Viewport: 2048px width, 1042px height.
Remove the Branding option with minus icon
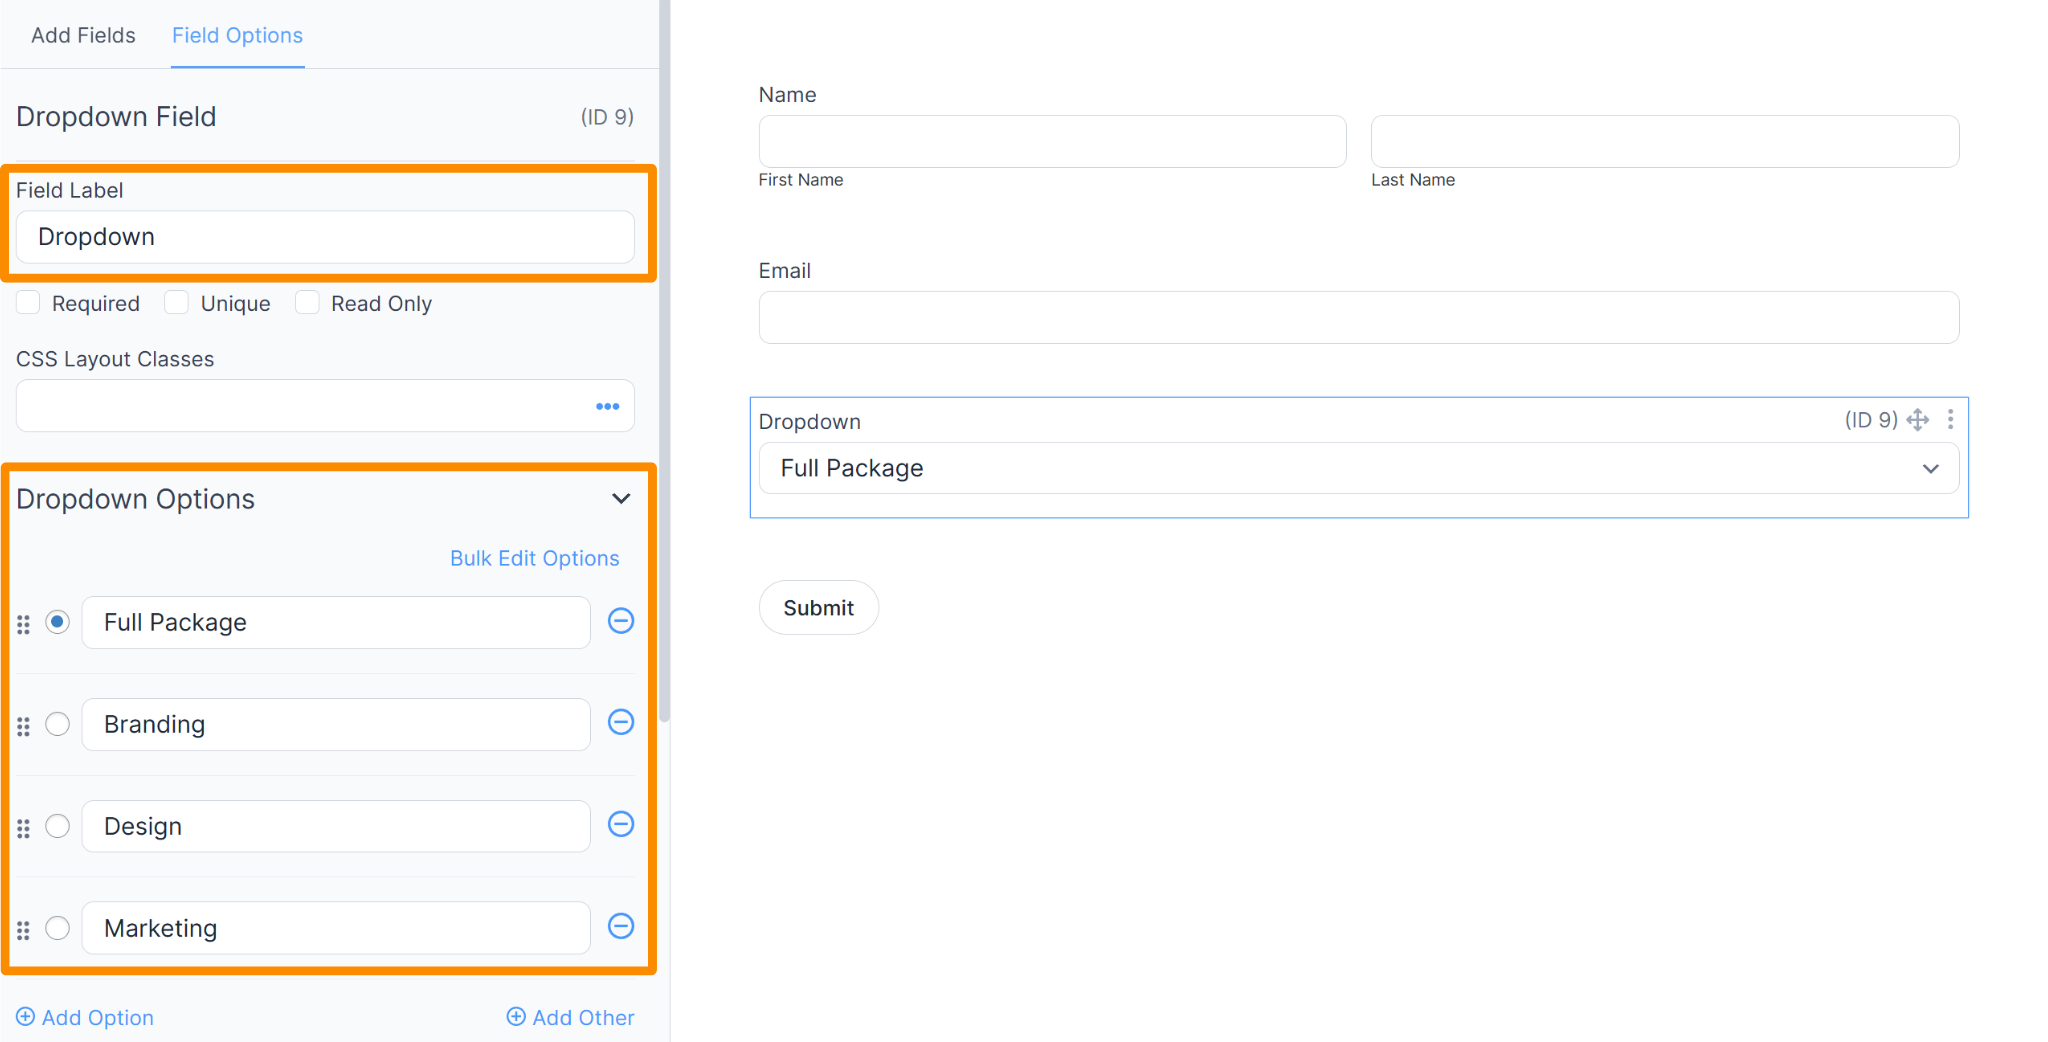[621, 722]
